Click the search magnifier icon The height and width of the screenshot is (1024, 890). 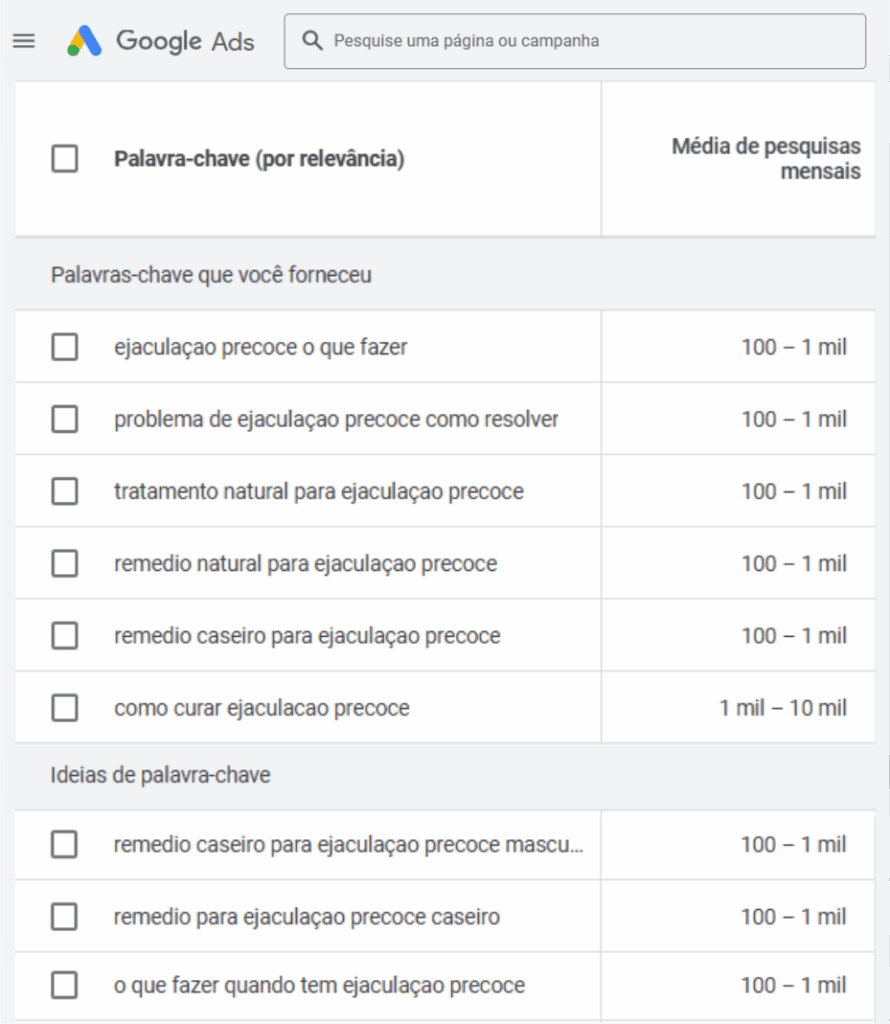(312, 41)
